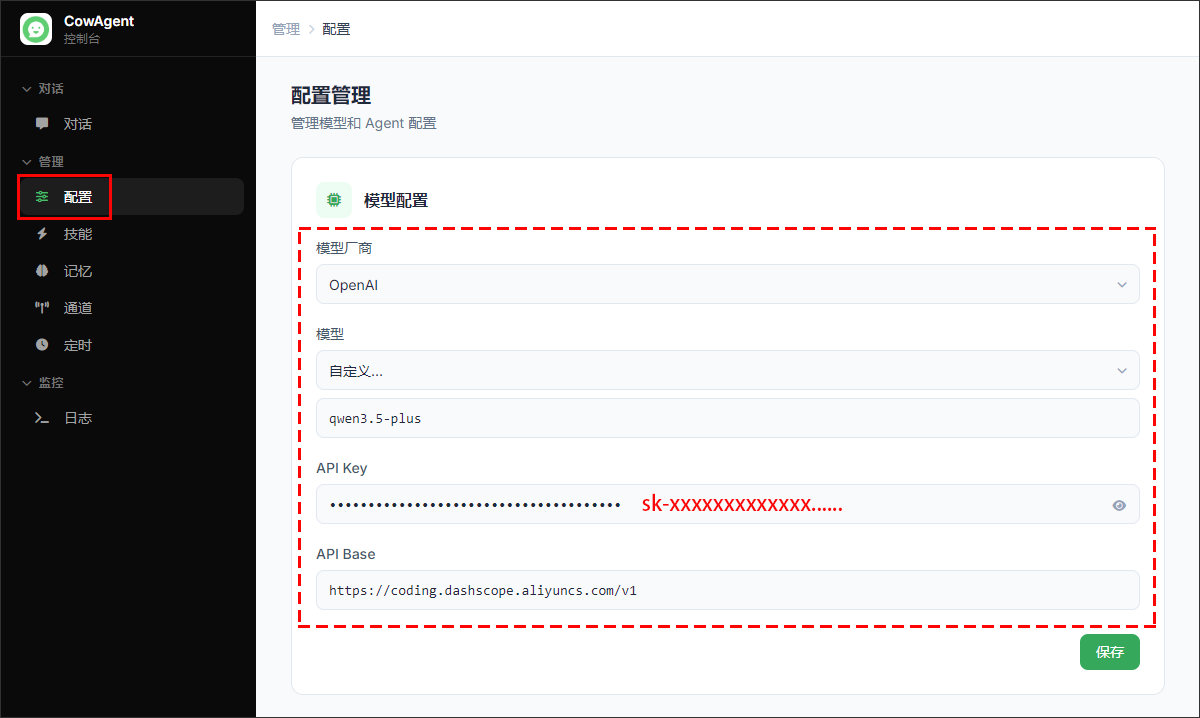Click the brain icon for 记忆
The width and height of the screenshot is (1200, 718).
[x=42, y=271]
